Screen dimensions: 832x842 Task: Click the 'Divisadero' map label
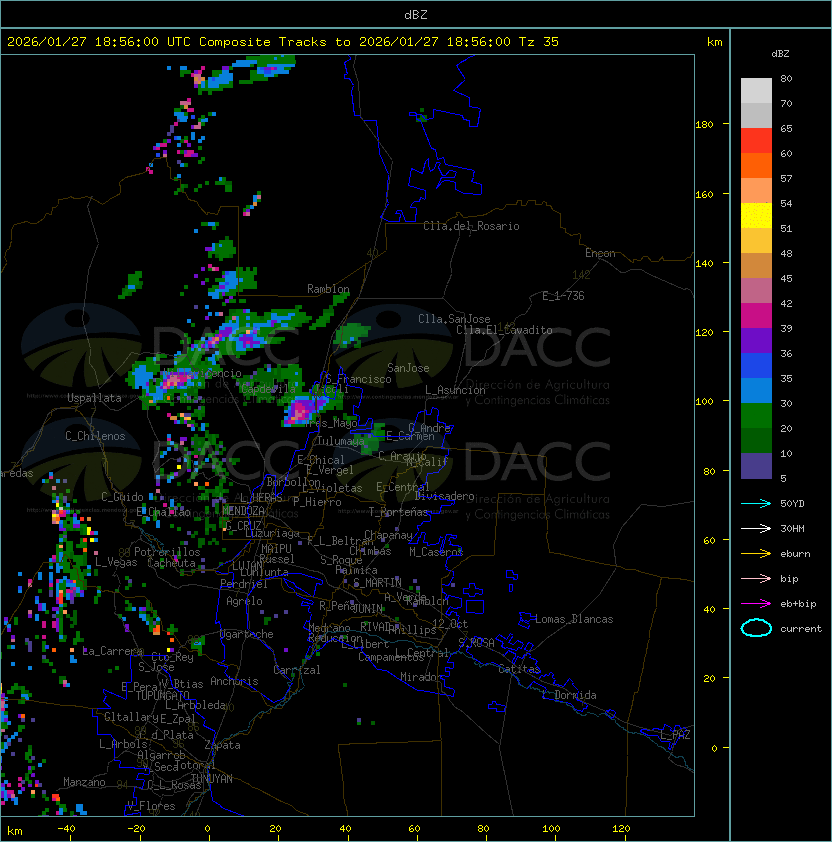pos(445,496)
